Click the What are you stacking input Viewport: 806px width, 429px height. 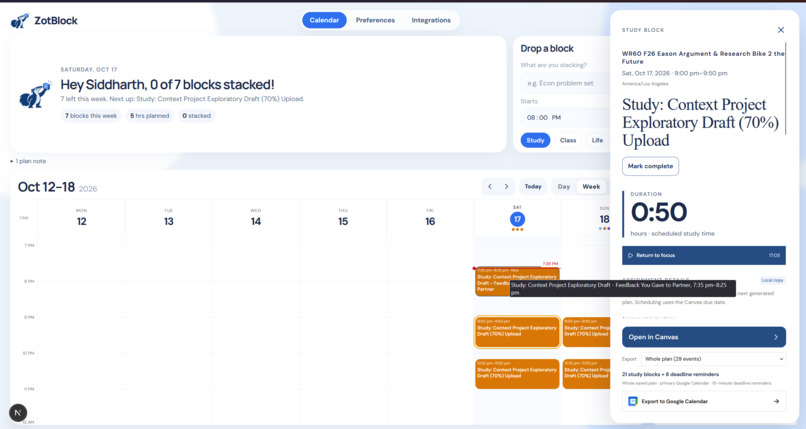tap(565, 83)
